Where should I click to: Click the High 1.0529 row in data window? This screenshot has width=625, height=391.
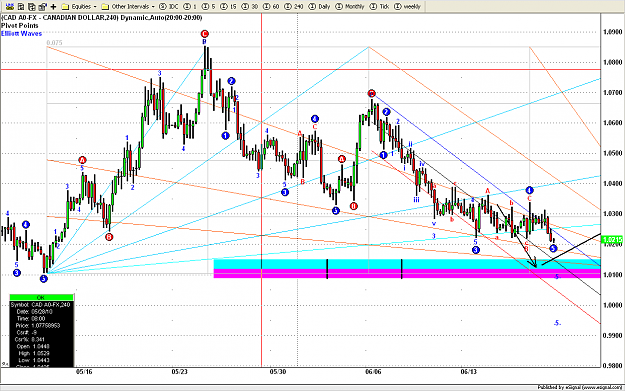[x=41, y=353]
